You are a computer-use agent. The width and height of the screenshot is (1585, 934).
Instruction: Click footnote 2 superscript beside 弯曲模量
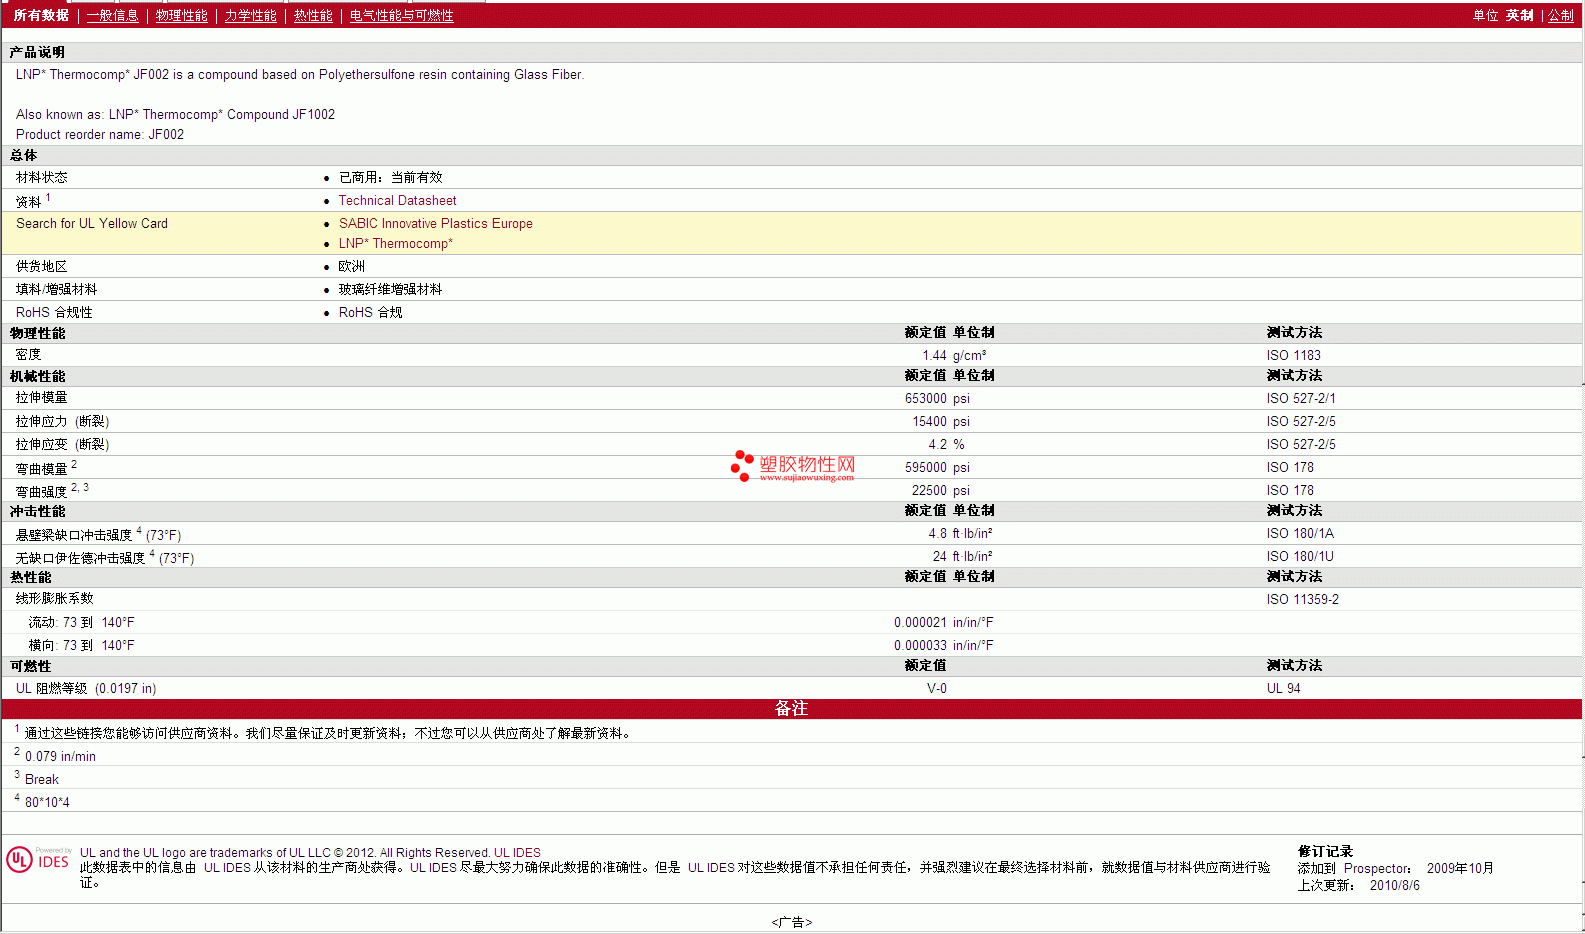74,464
